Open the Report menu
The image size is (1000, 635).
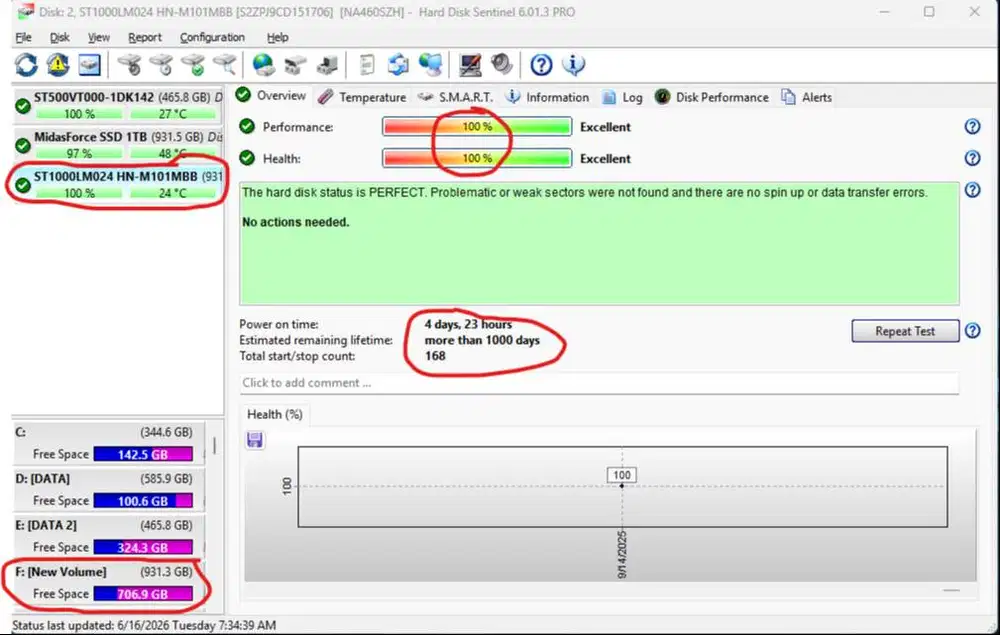pyautogui.click(x=145, y=38)
